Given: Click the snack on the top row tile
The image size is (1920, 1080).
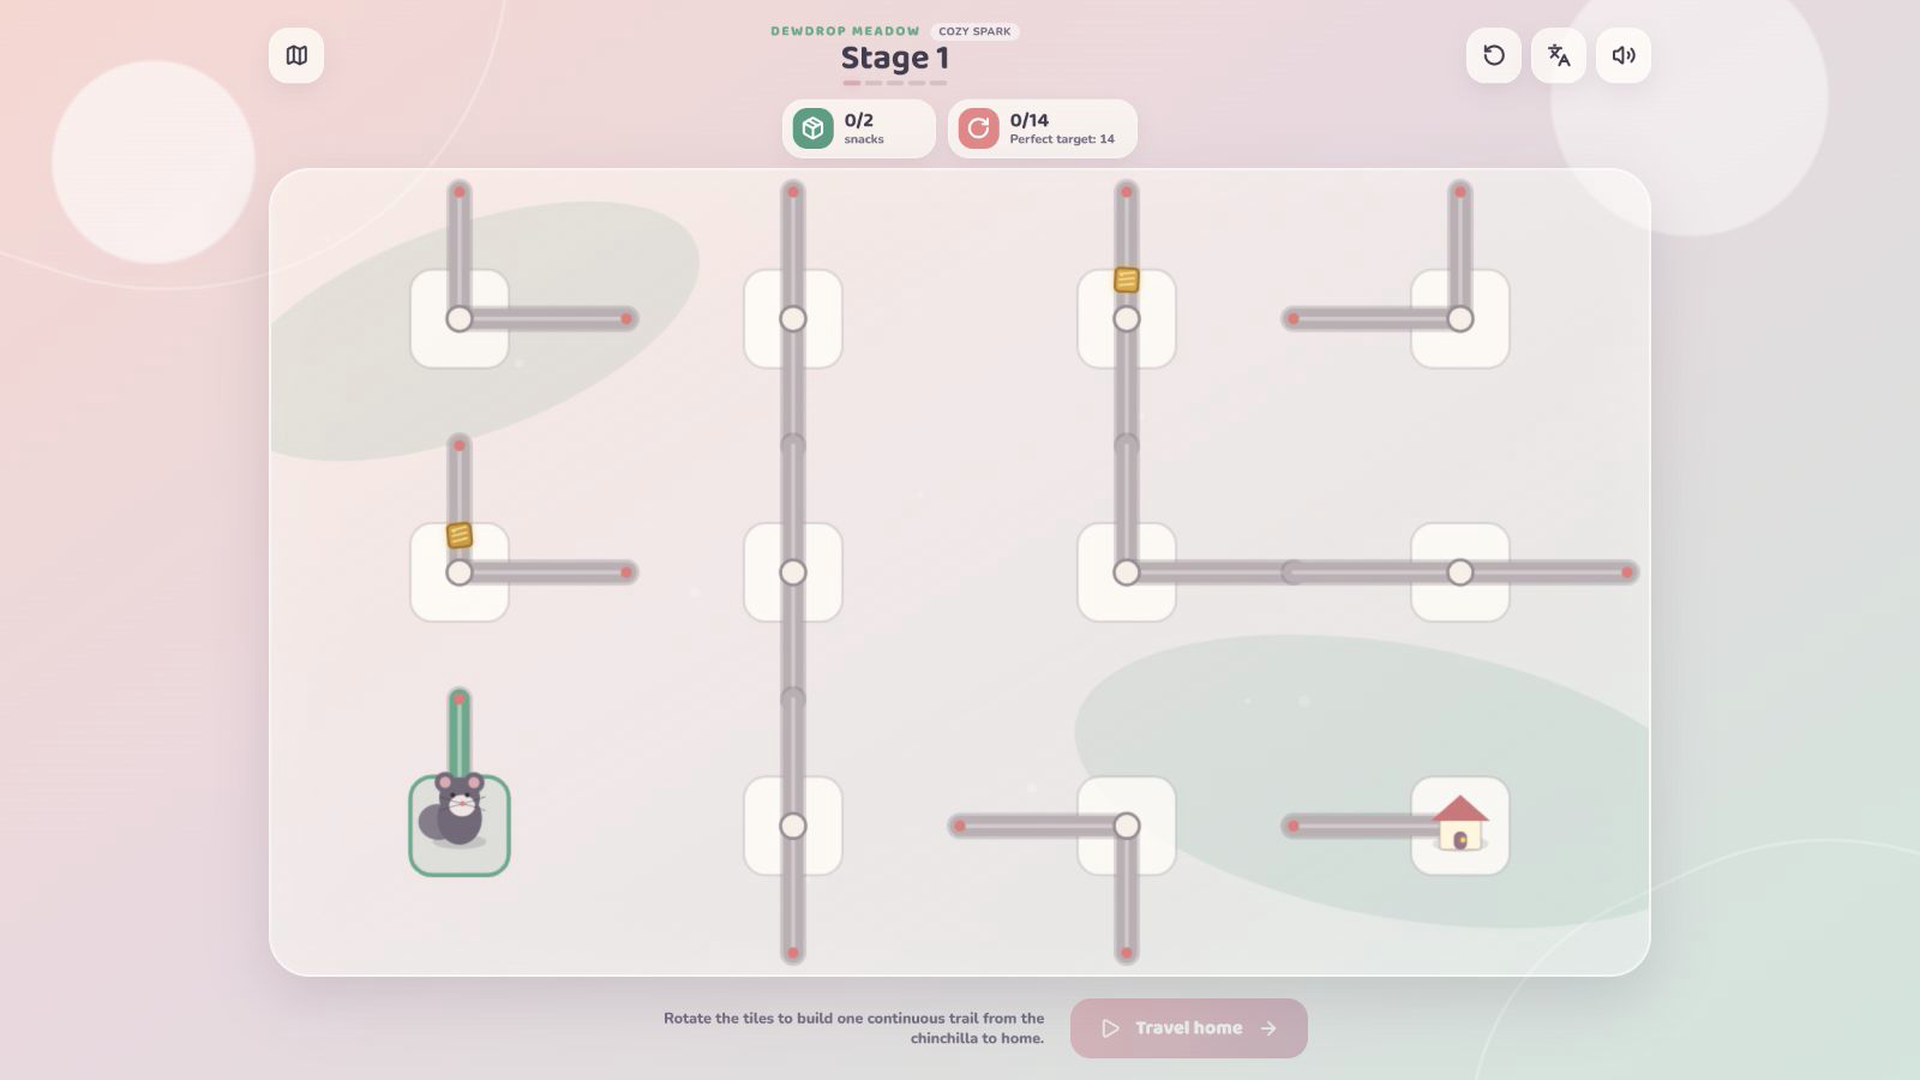Looking at the screenshot, I should 1127,280.
